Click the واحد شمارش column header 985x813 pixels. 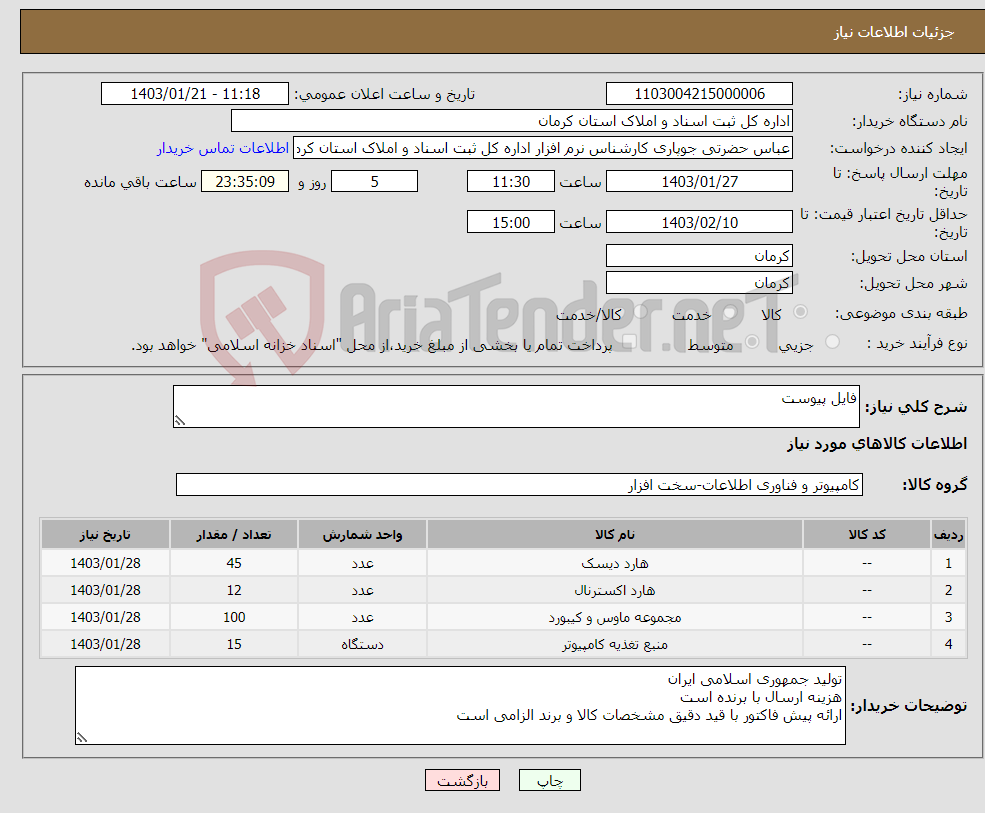pos(362,535)
